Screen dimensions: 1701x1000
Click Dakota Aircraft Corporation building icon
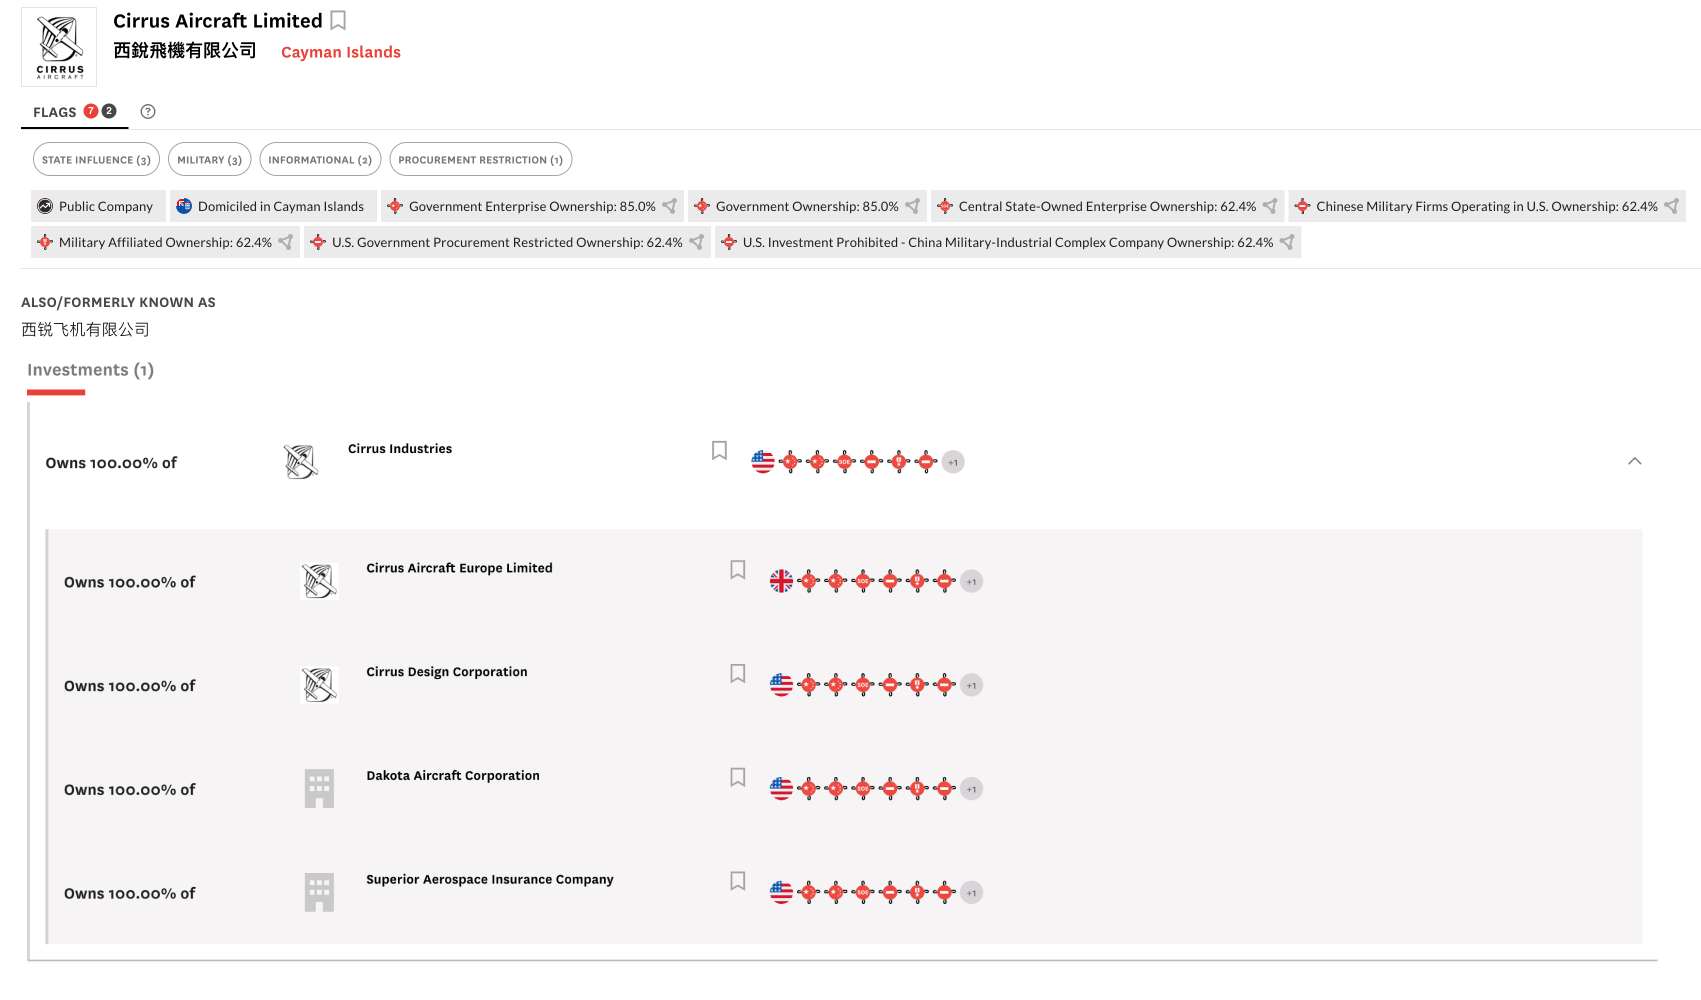point(319,789)
